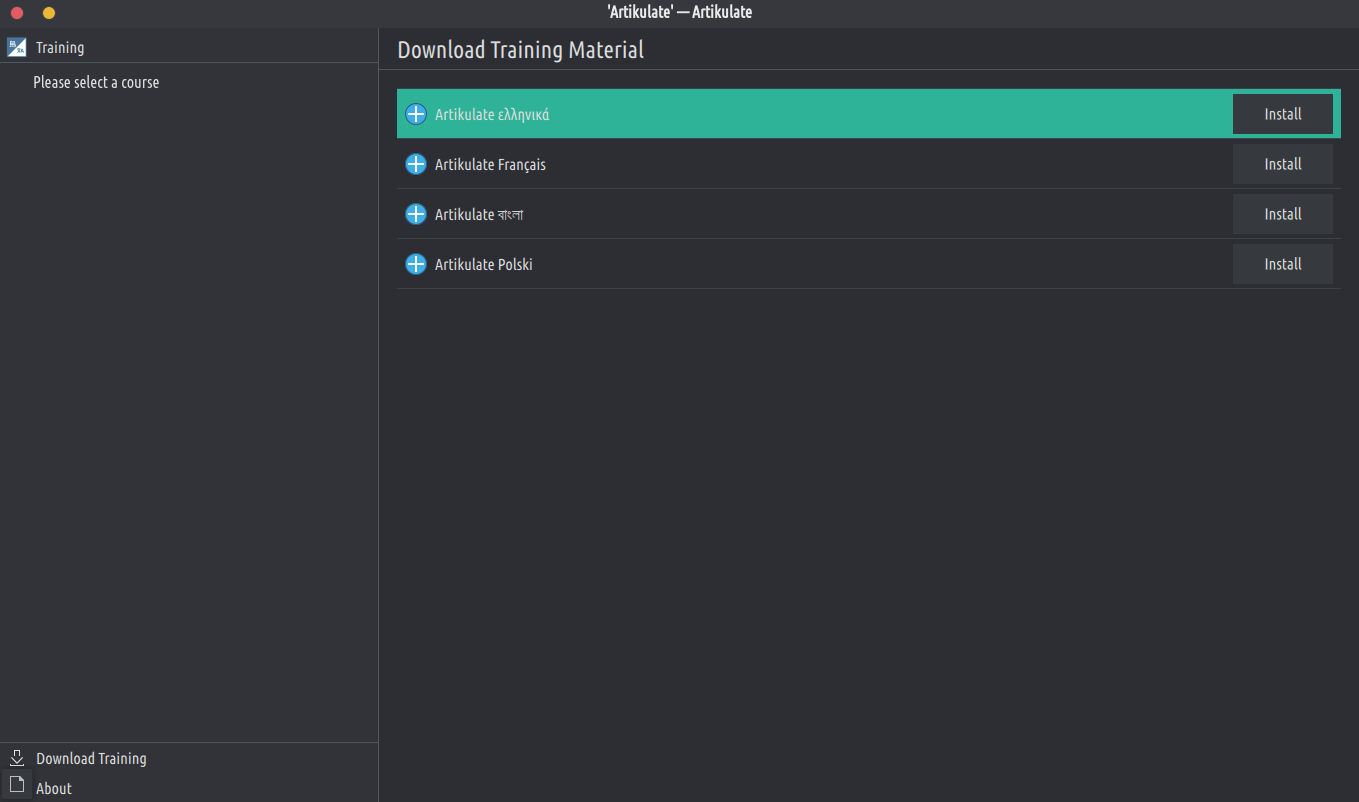
Task: Click blue plus icon for Artikulate Polski
Action: [416, 264]
